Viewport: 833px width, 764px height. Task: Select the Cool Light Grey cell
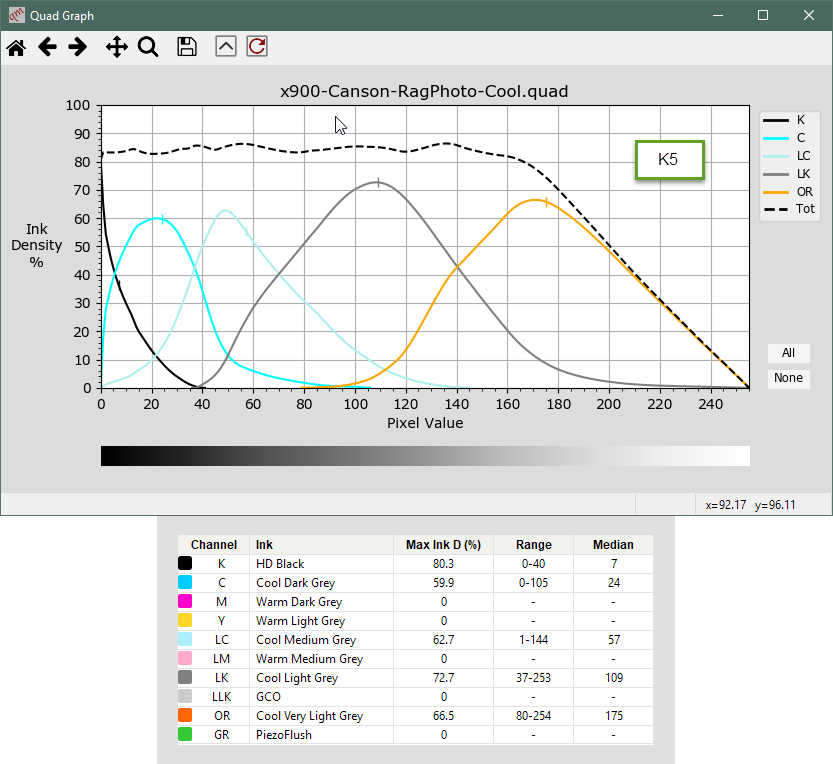click(321, 678)
